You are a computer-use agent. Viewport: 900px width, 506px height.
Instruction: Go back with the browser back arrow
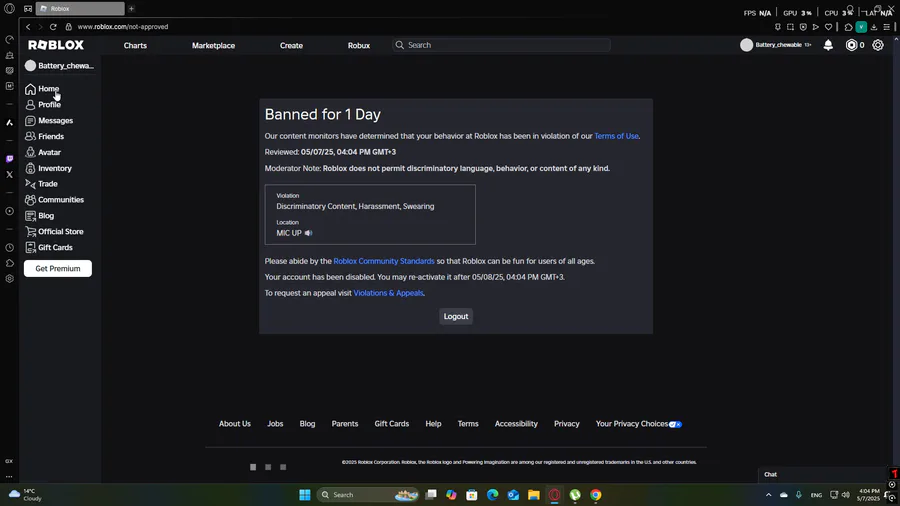tap(28, 26)
